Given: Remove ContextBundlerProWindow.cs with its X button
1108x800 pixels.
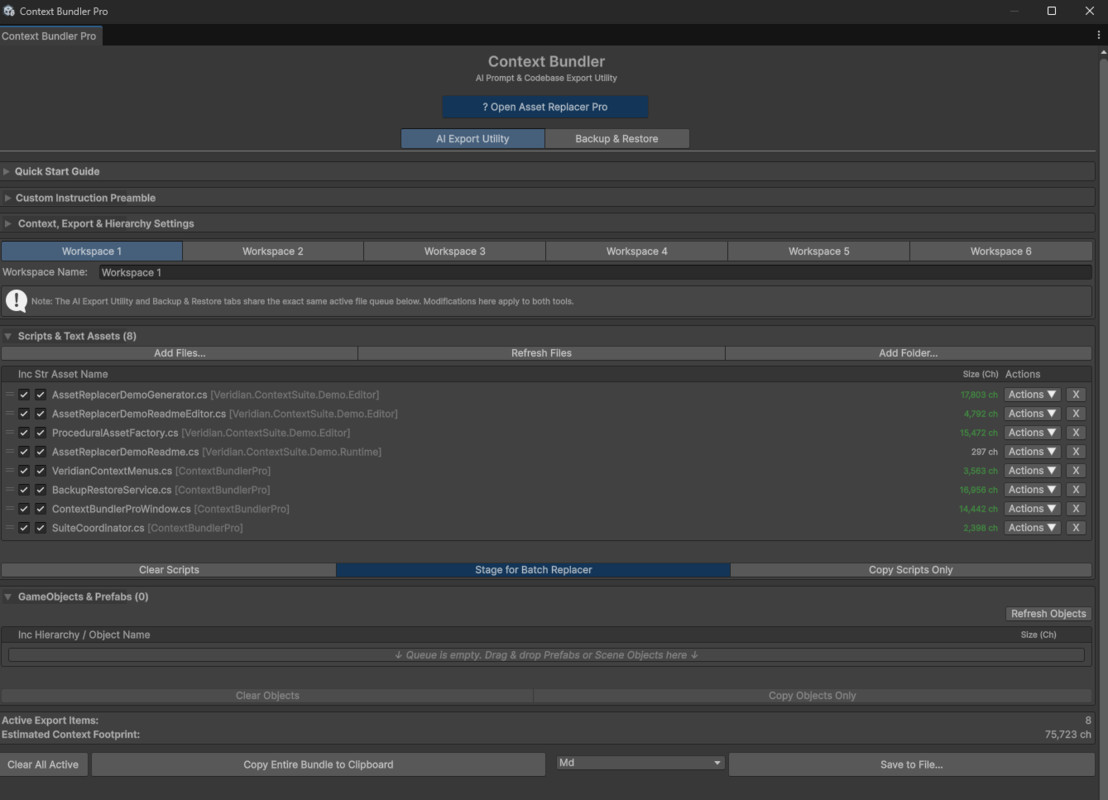Looking at the screenshot, I should point(1075,509).
